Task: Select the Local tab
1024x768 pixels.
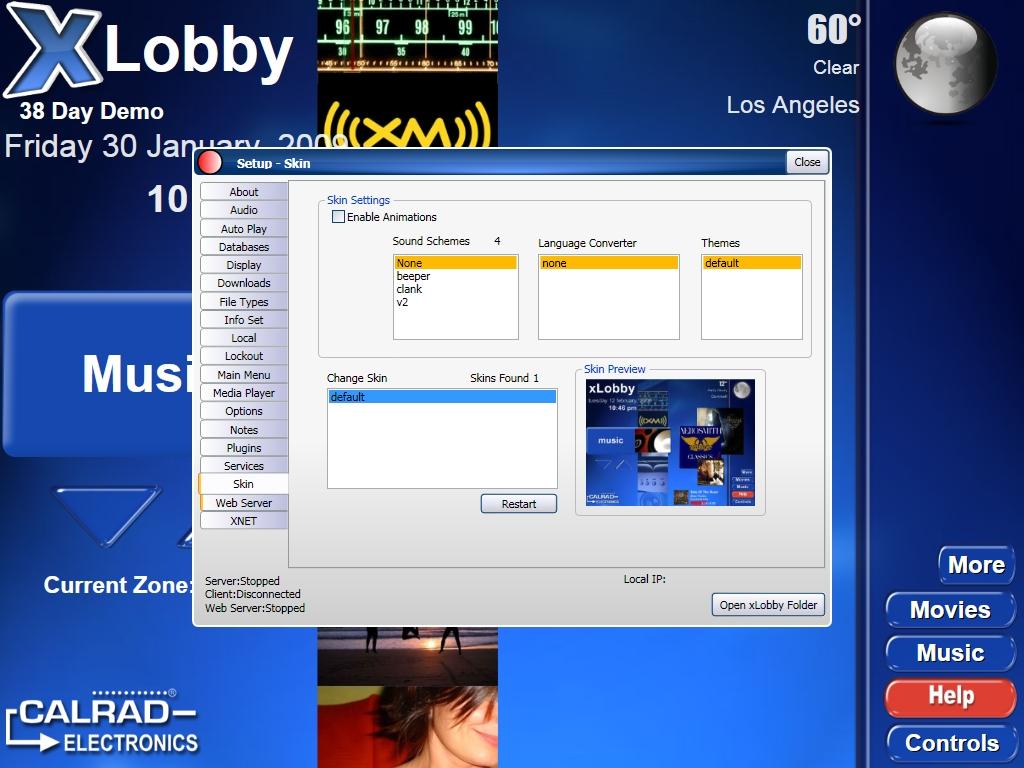Action: tap(244, 338)
